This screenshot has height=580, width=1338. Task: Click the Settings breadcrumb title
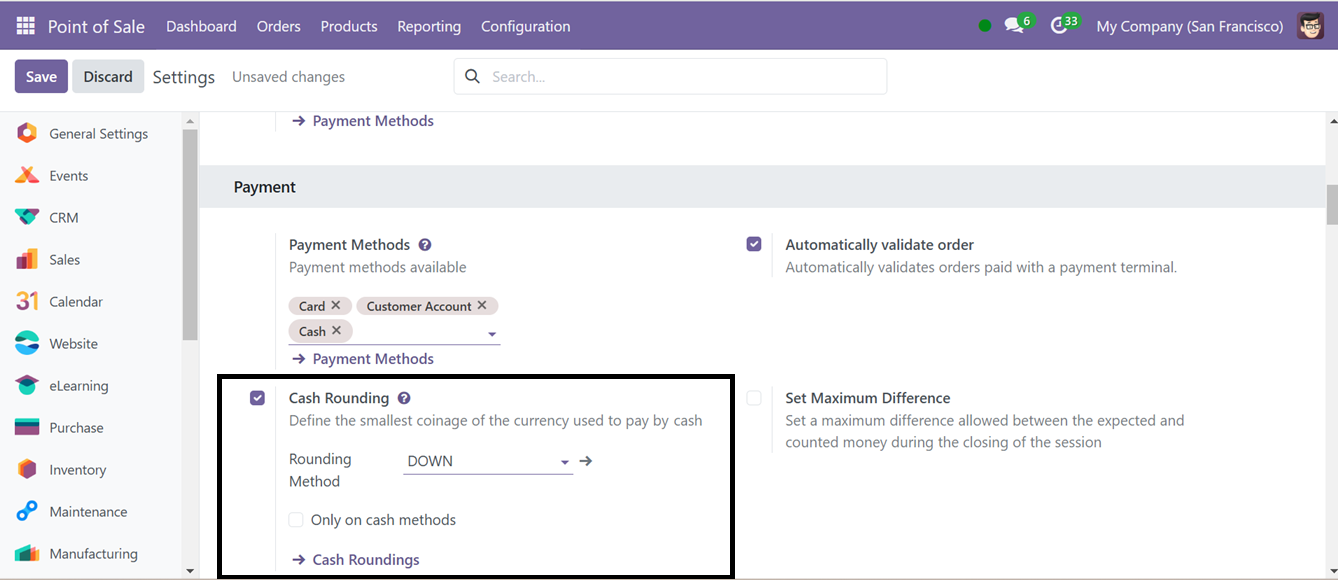click(x=184, y=77)
